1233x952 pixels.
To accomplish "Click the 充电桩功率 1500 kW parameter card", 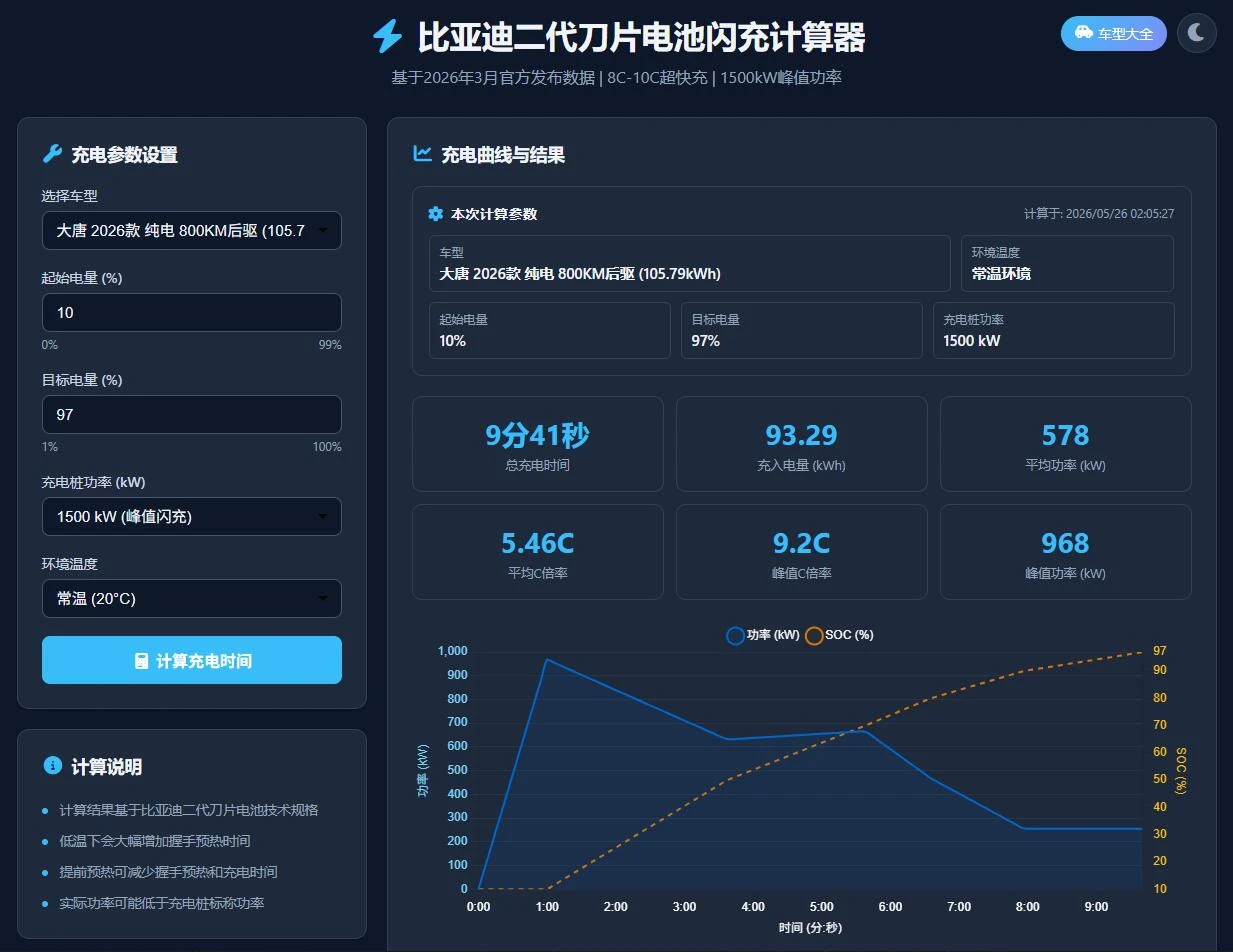I will tap(1054, 330).
